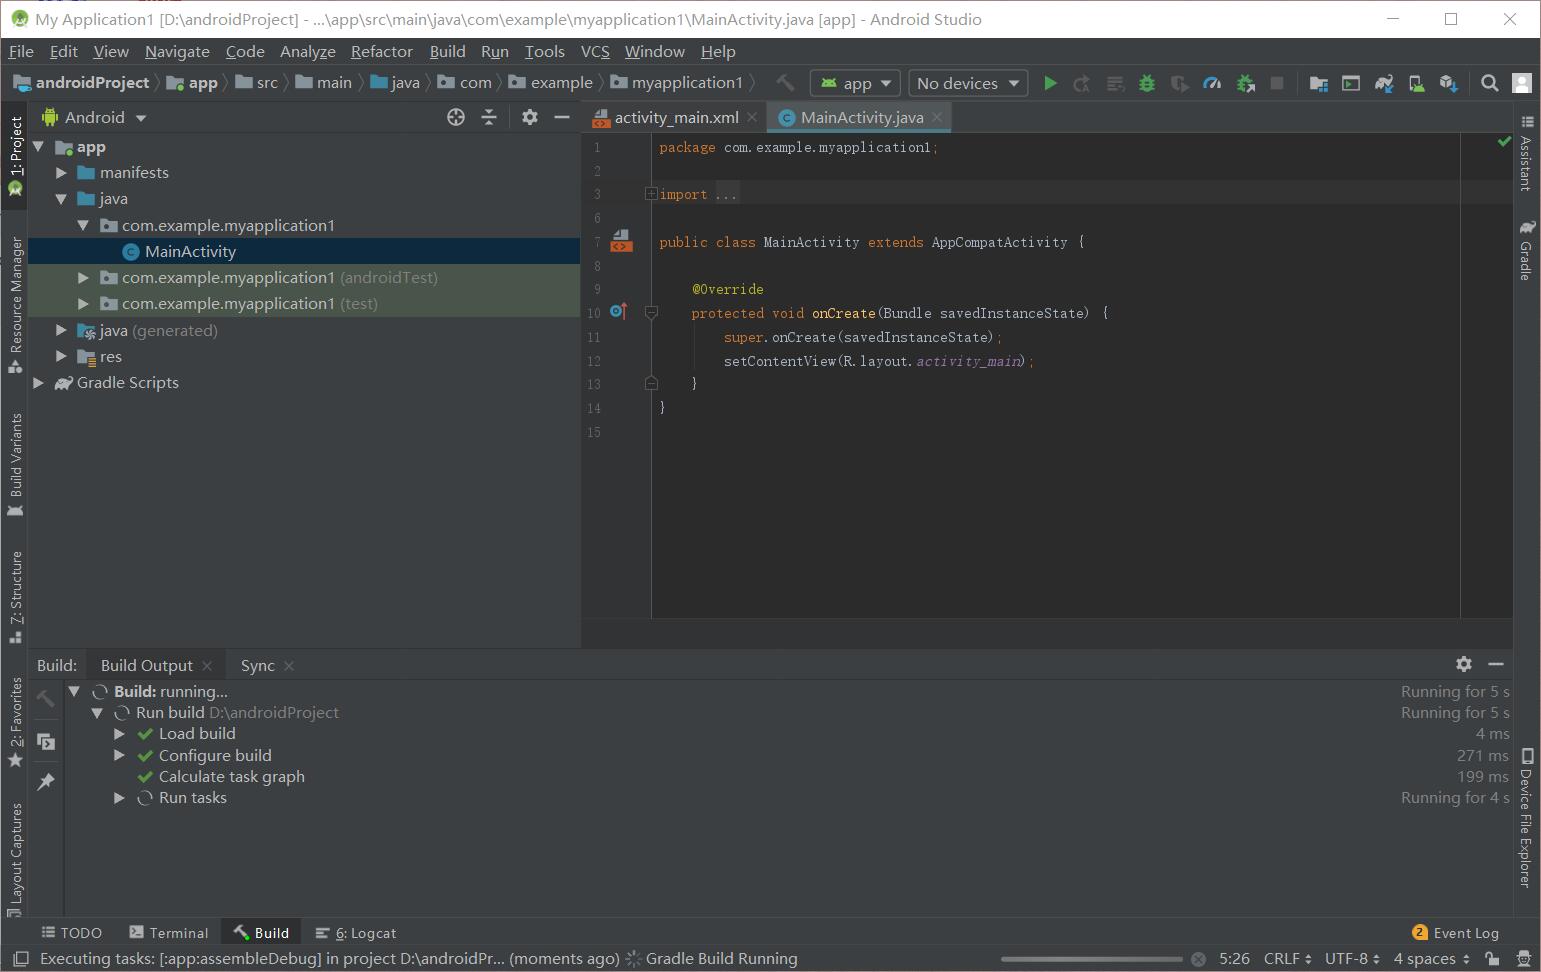The height and width of the screenshot is (972, 1541).
Task: Open the VCS menu
Action: (595, 51)
